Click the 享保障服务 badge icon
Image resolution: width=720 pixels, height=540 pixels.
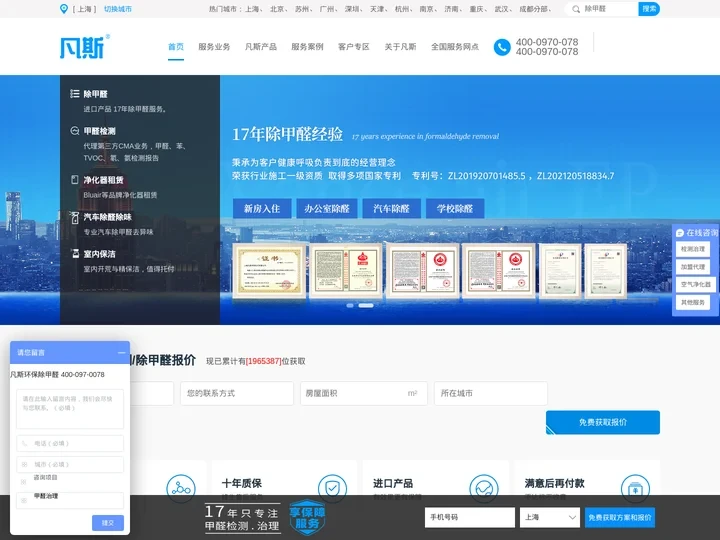(x=307, y=518)
